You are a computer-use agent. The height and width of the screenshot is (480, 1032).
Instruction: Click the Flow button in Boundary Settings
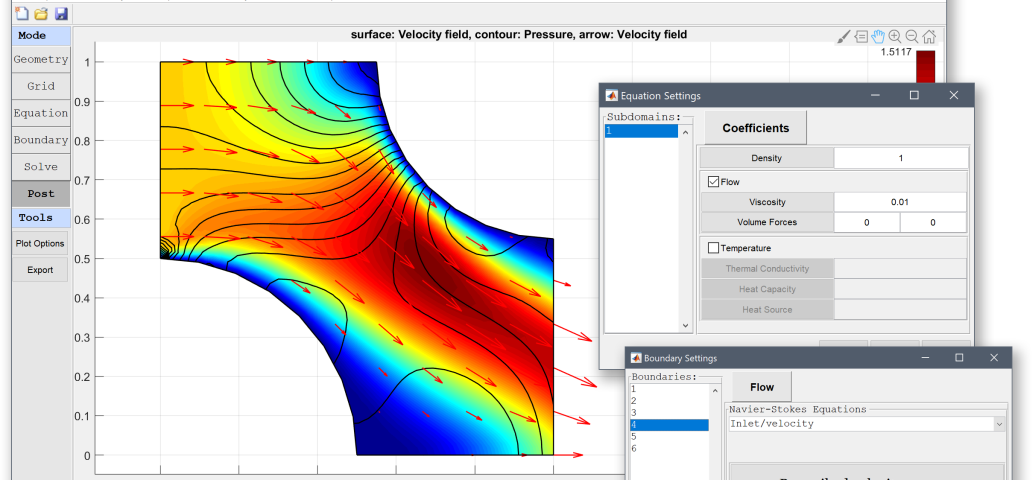coord(761,387)
